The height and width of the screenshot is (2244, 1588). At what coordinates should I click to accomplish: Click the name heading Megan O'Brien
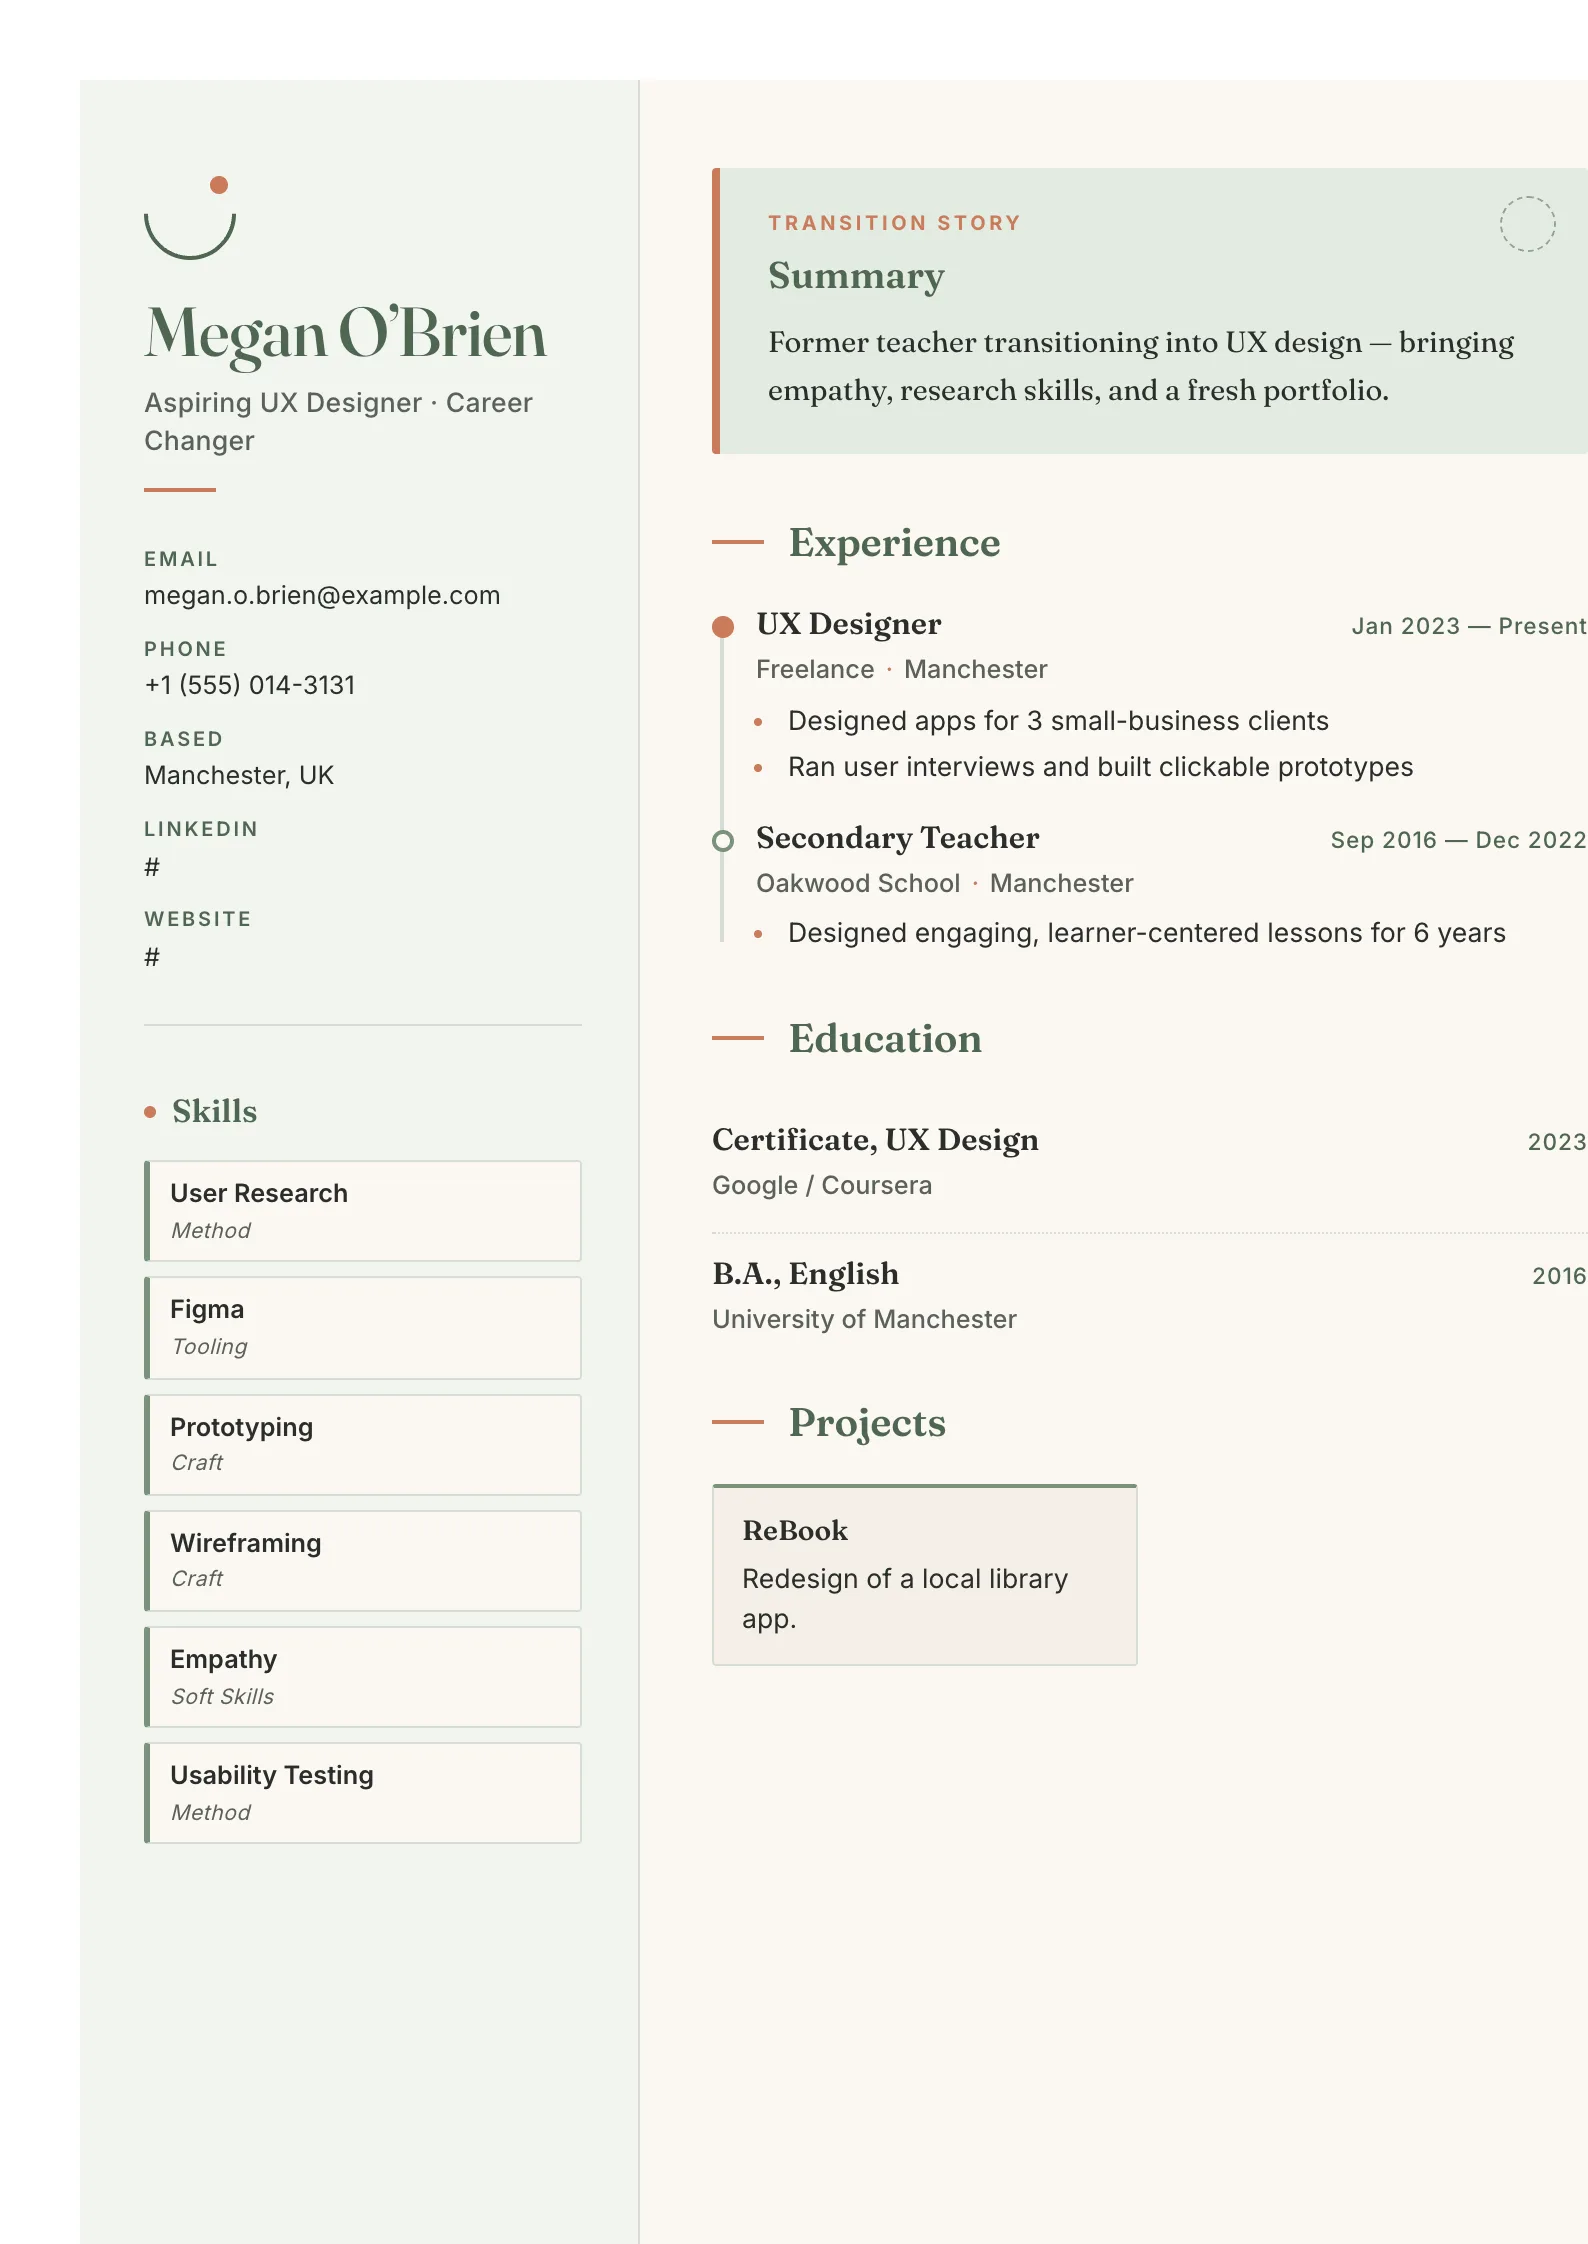346,334
